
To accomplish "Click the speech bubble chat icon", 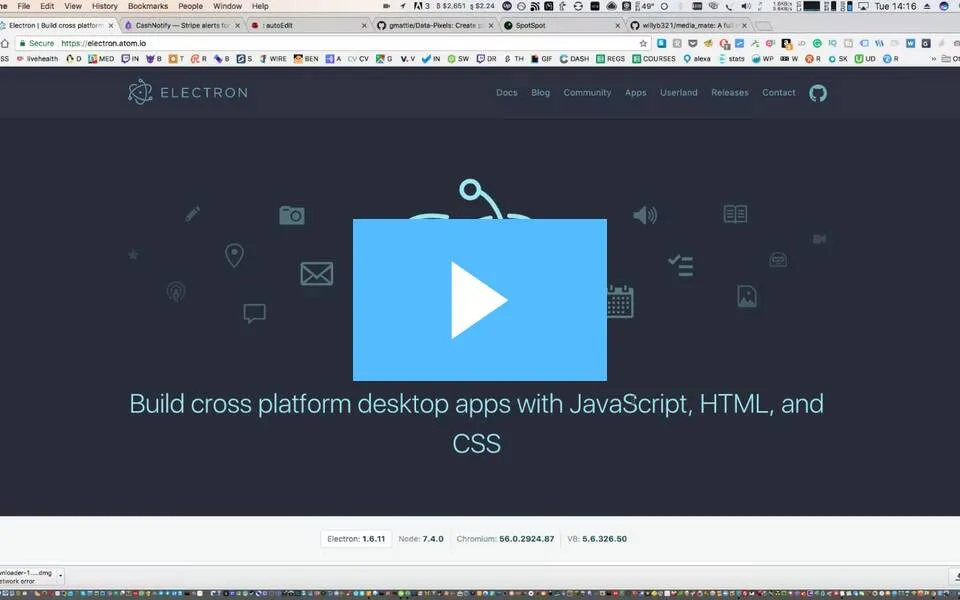I will [254, 313].
